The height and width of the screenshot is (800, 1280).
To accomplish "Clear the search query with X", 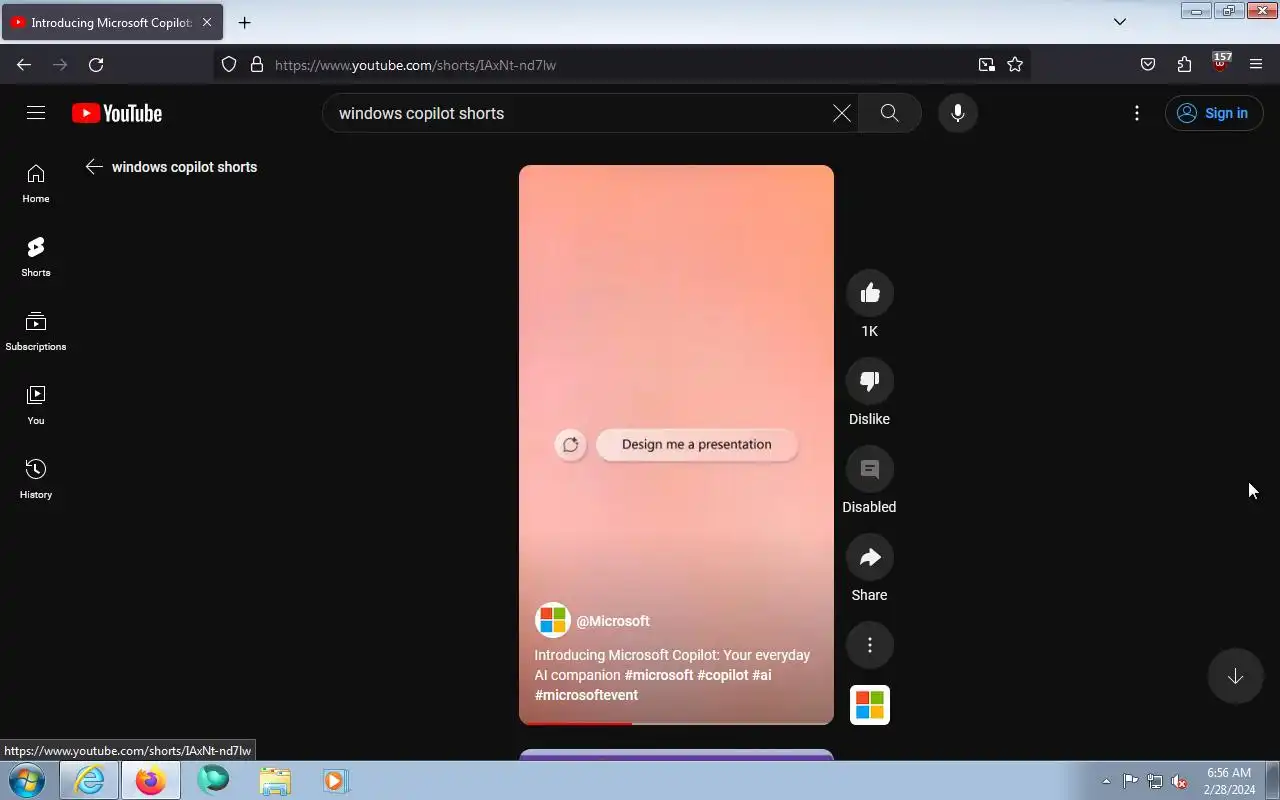I will 842,113.
